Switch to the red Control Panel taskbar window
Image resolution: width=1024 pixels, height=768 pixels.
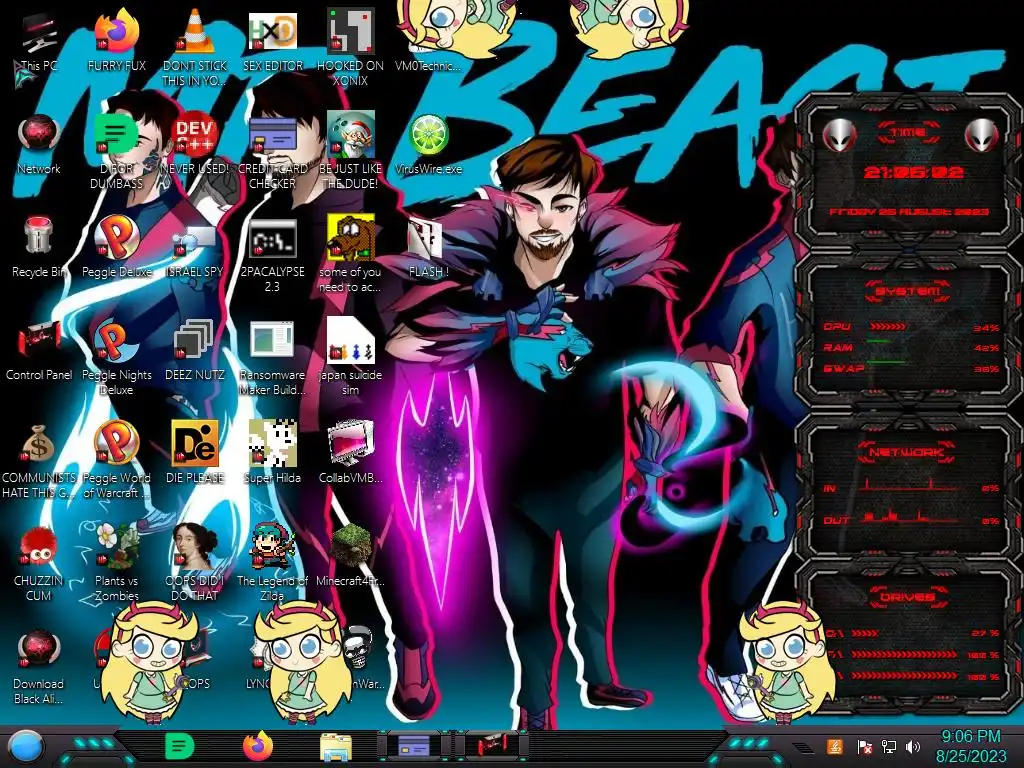pos(491,746)
